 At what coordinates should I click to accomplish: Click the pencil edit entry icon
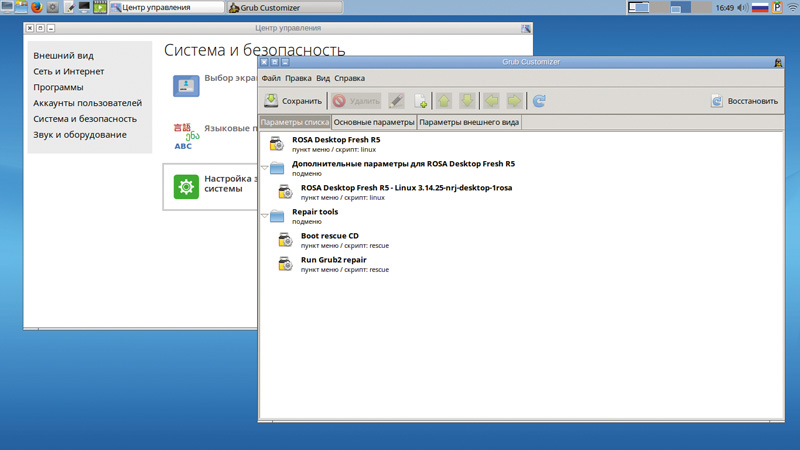(x=396, y=101)
